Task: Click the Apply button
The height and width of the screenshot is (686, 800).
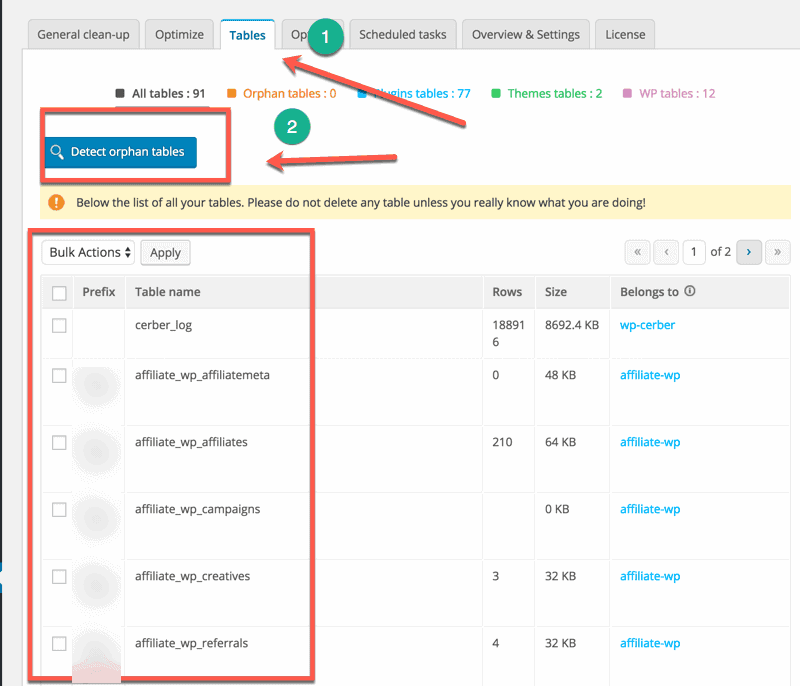Action: [165, 253]
